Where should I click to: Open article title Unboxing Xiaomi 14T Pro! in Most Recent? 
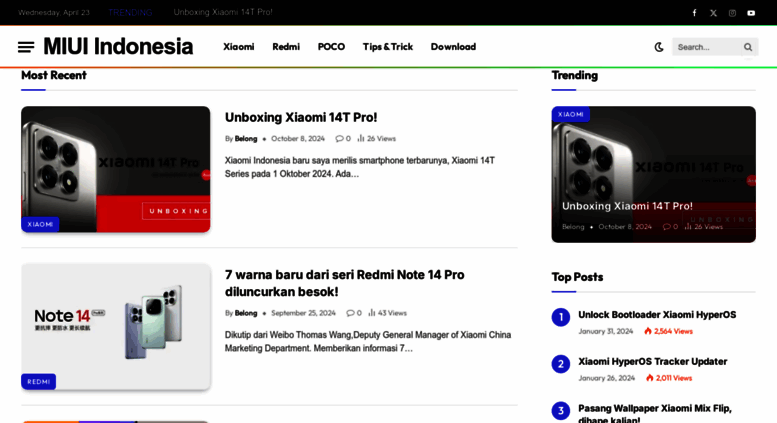pos(301,117)
